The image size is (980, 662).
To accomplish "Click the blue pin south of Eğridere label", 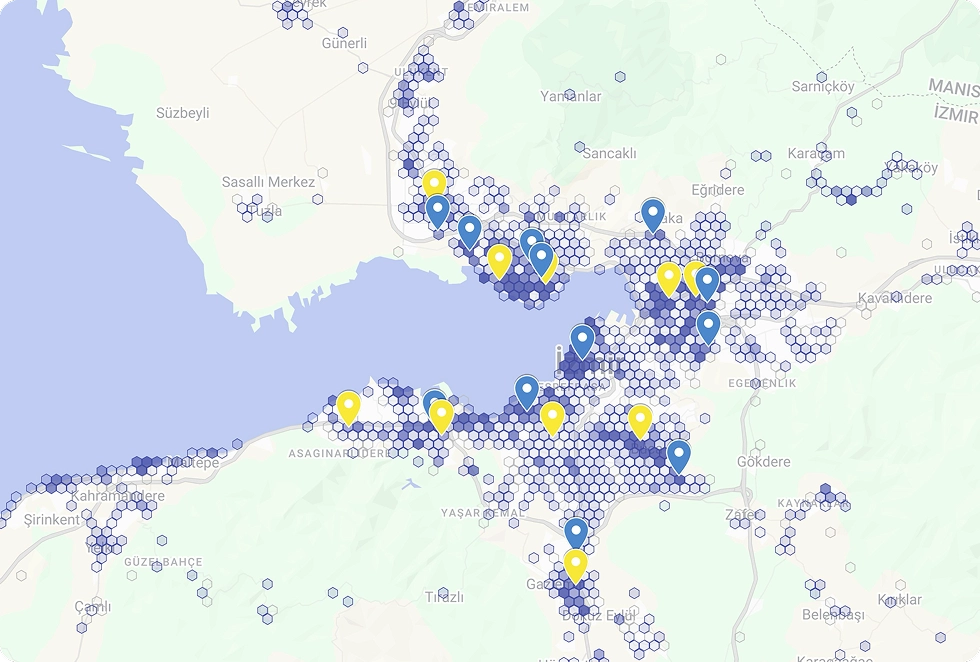I will point(652,214).
